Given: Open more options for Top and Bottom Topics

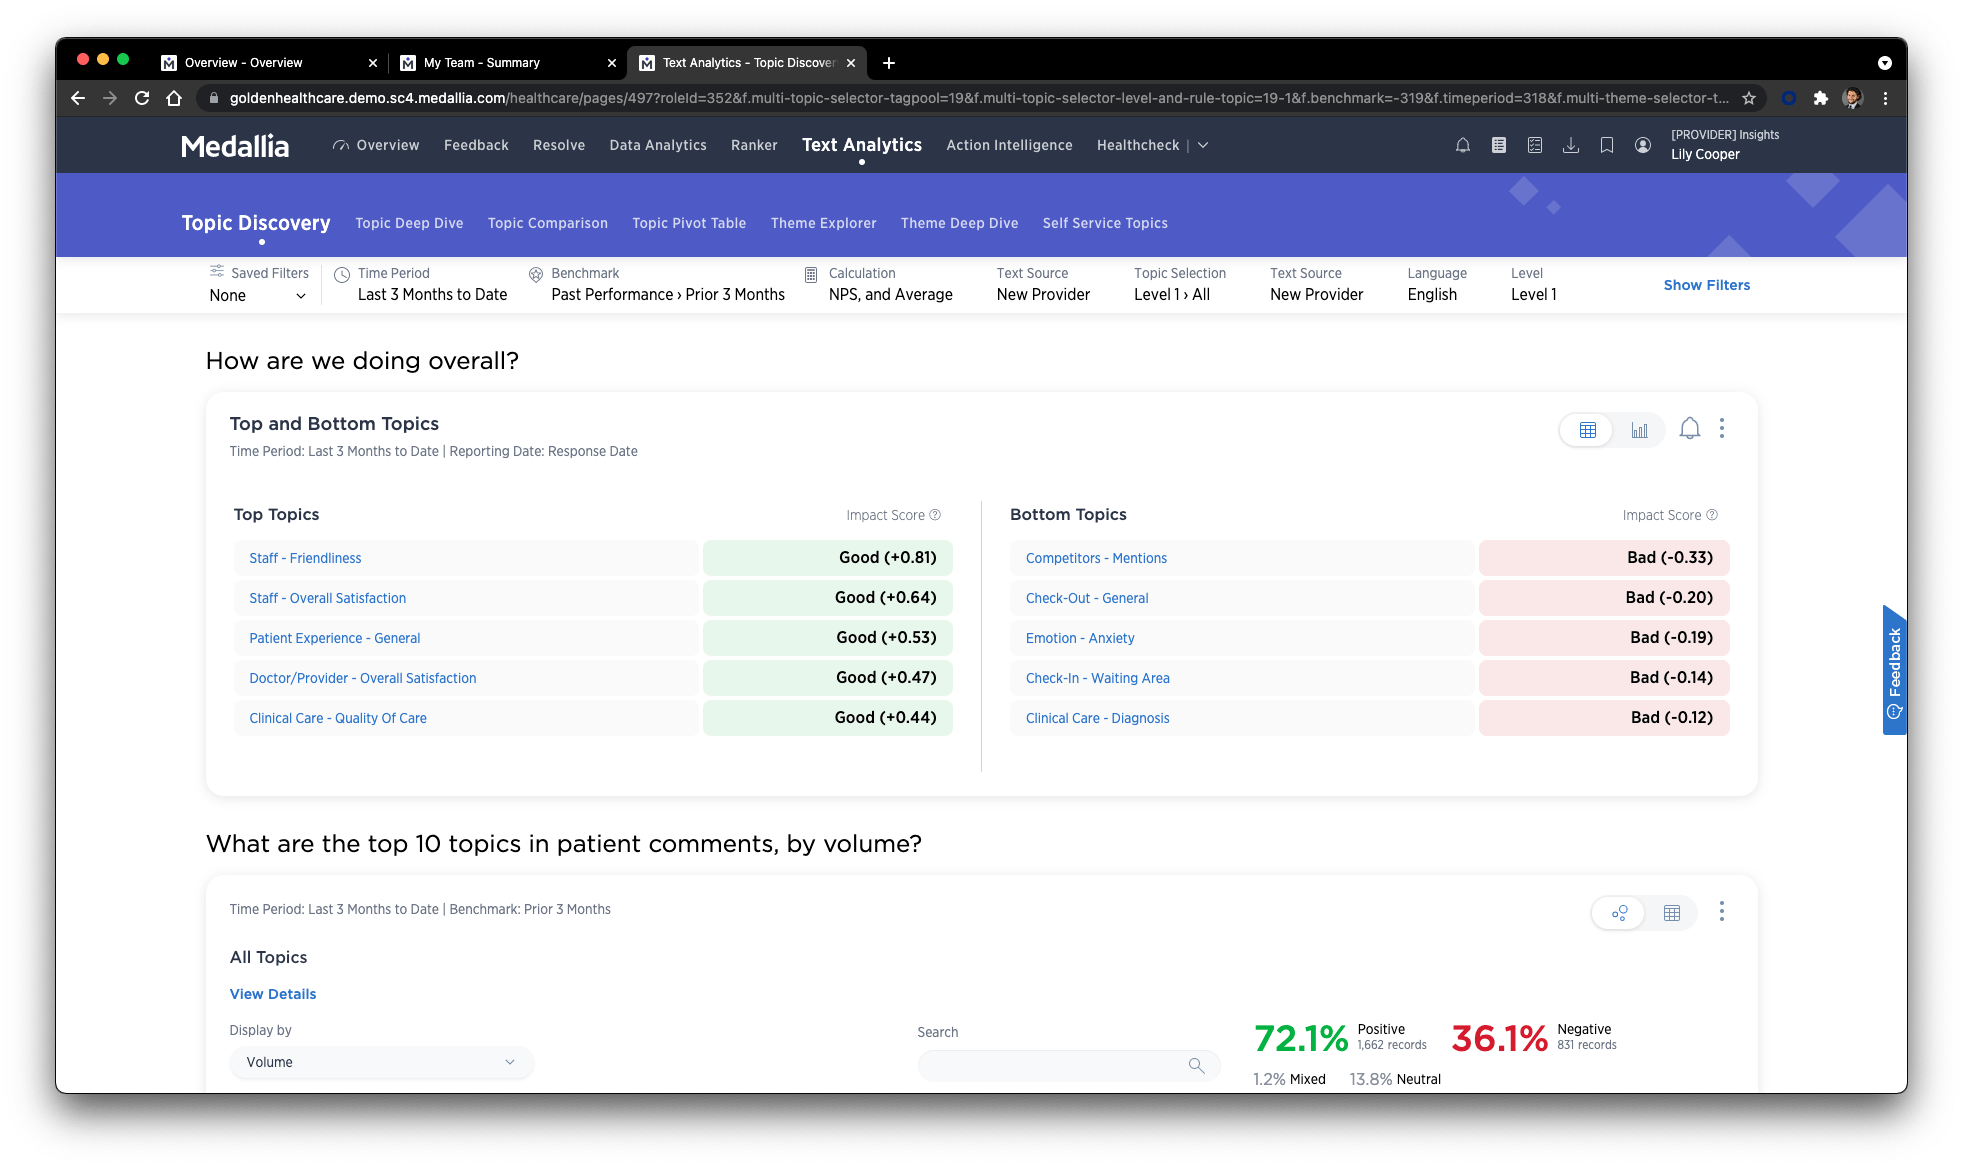Looking at the screenshot, I should pos(1721,429).
